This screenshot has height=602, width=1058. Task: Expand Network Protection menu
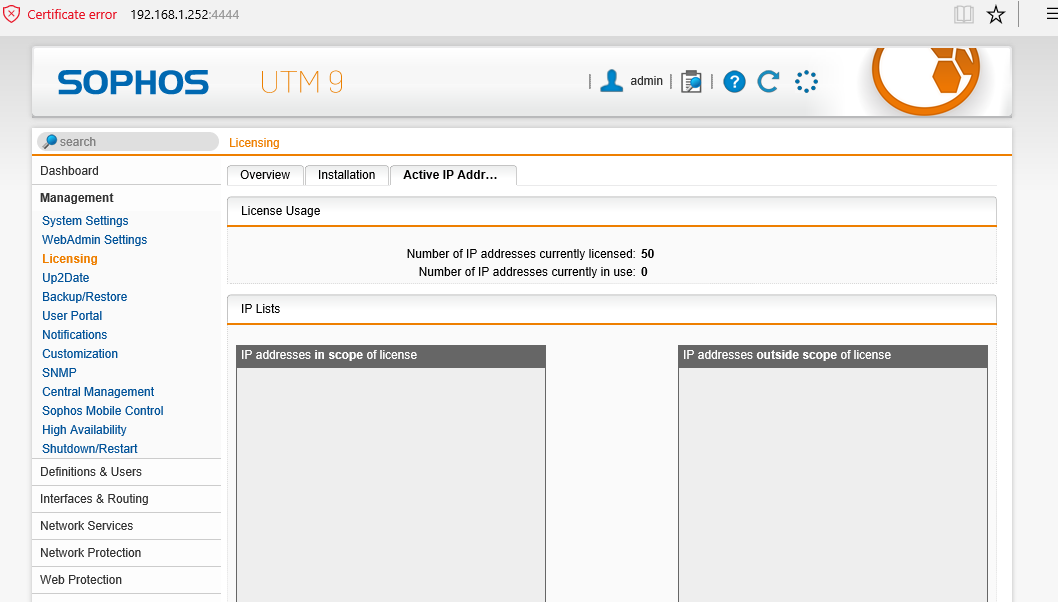pos(126,553)
